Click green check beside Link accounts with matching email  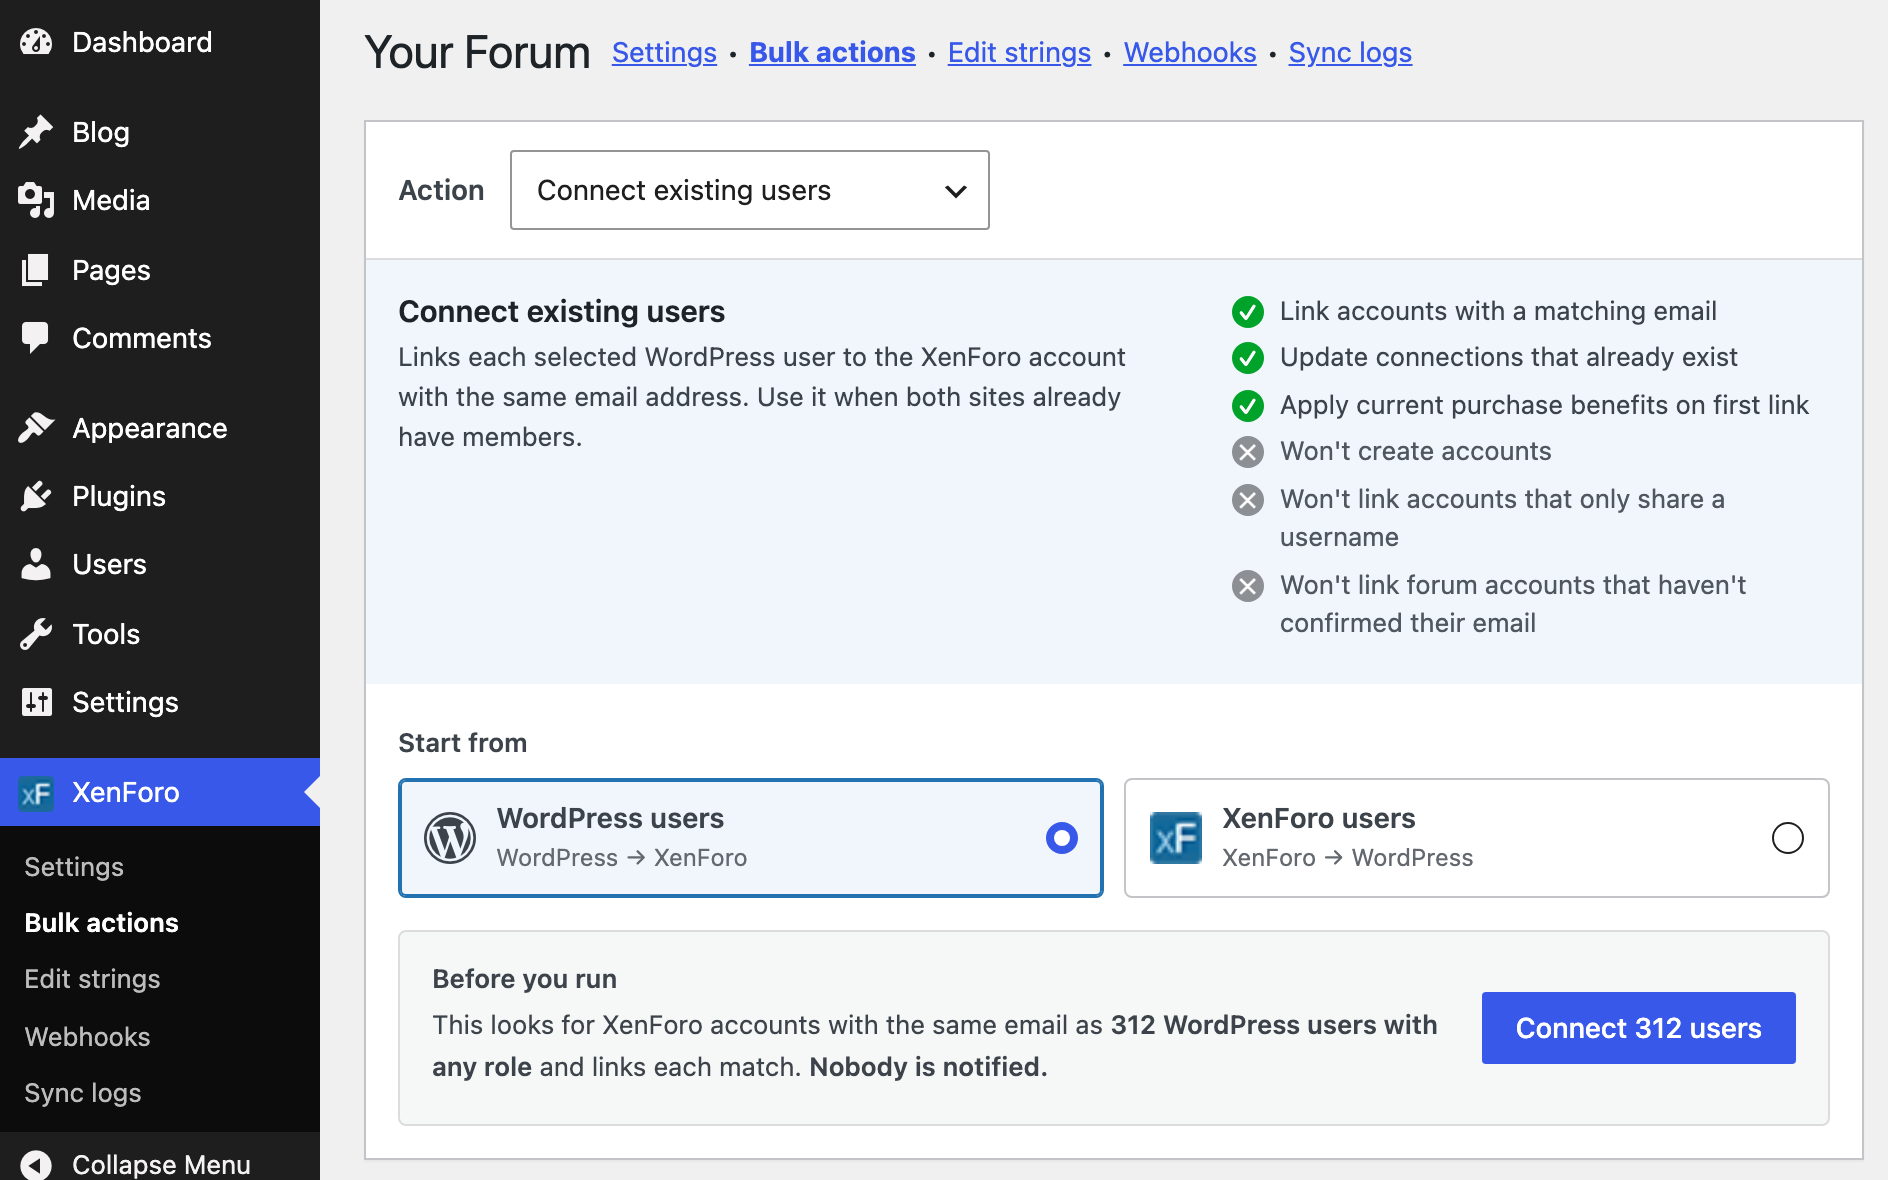click(x=1247, y=312)
